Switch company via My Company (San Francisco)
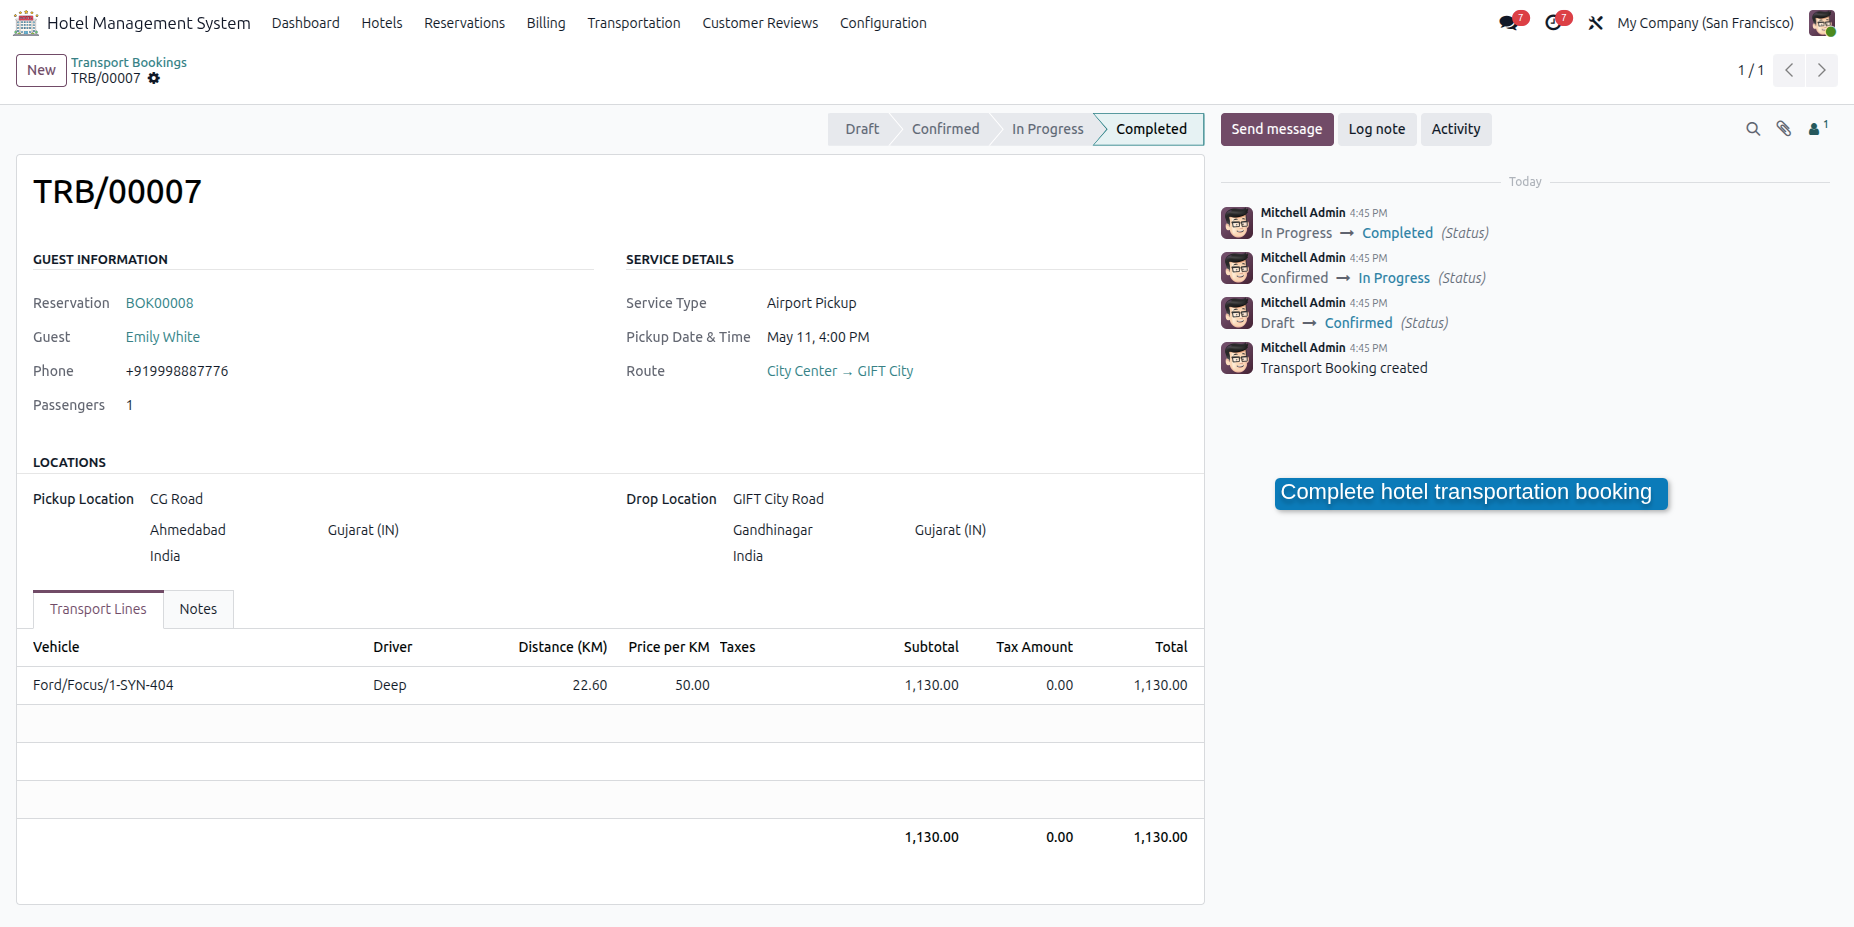Screen dimensions: 1854x927 click(1706, 23)
